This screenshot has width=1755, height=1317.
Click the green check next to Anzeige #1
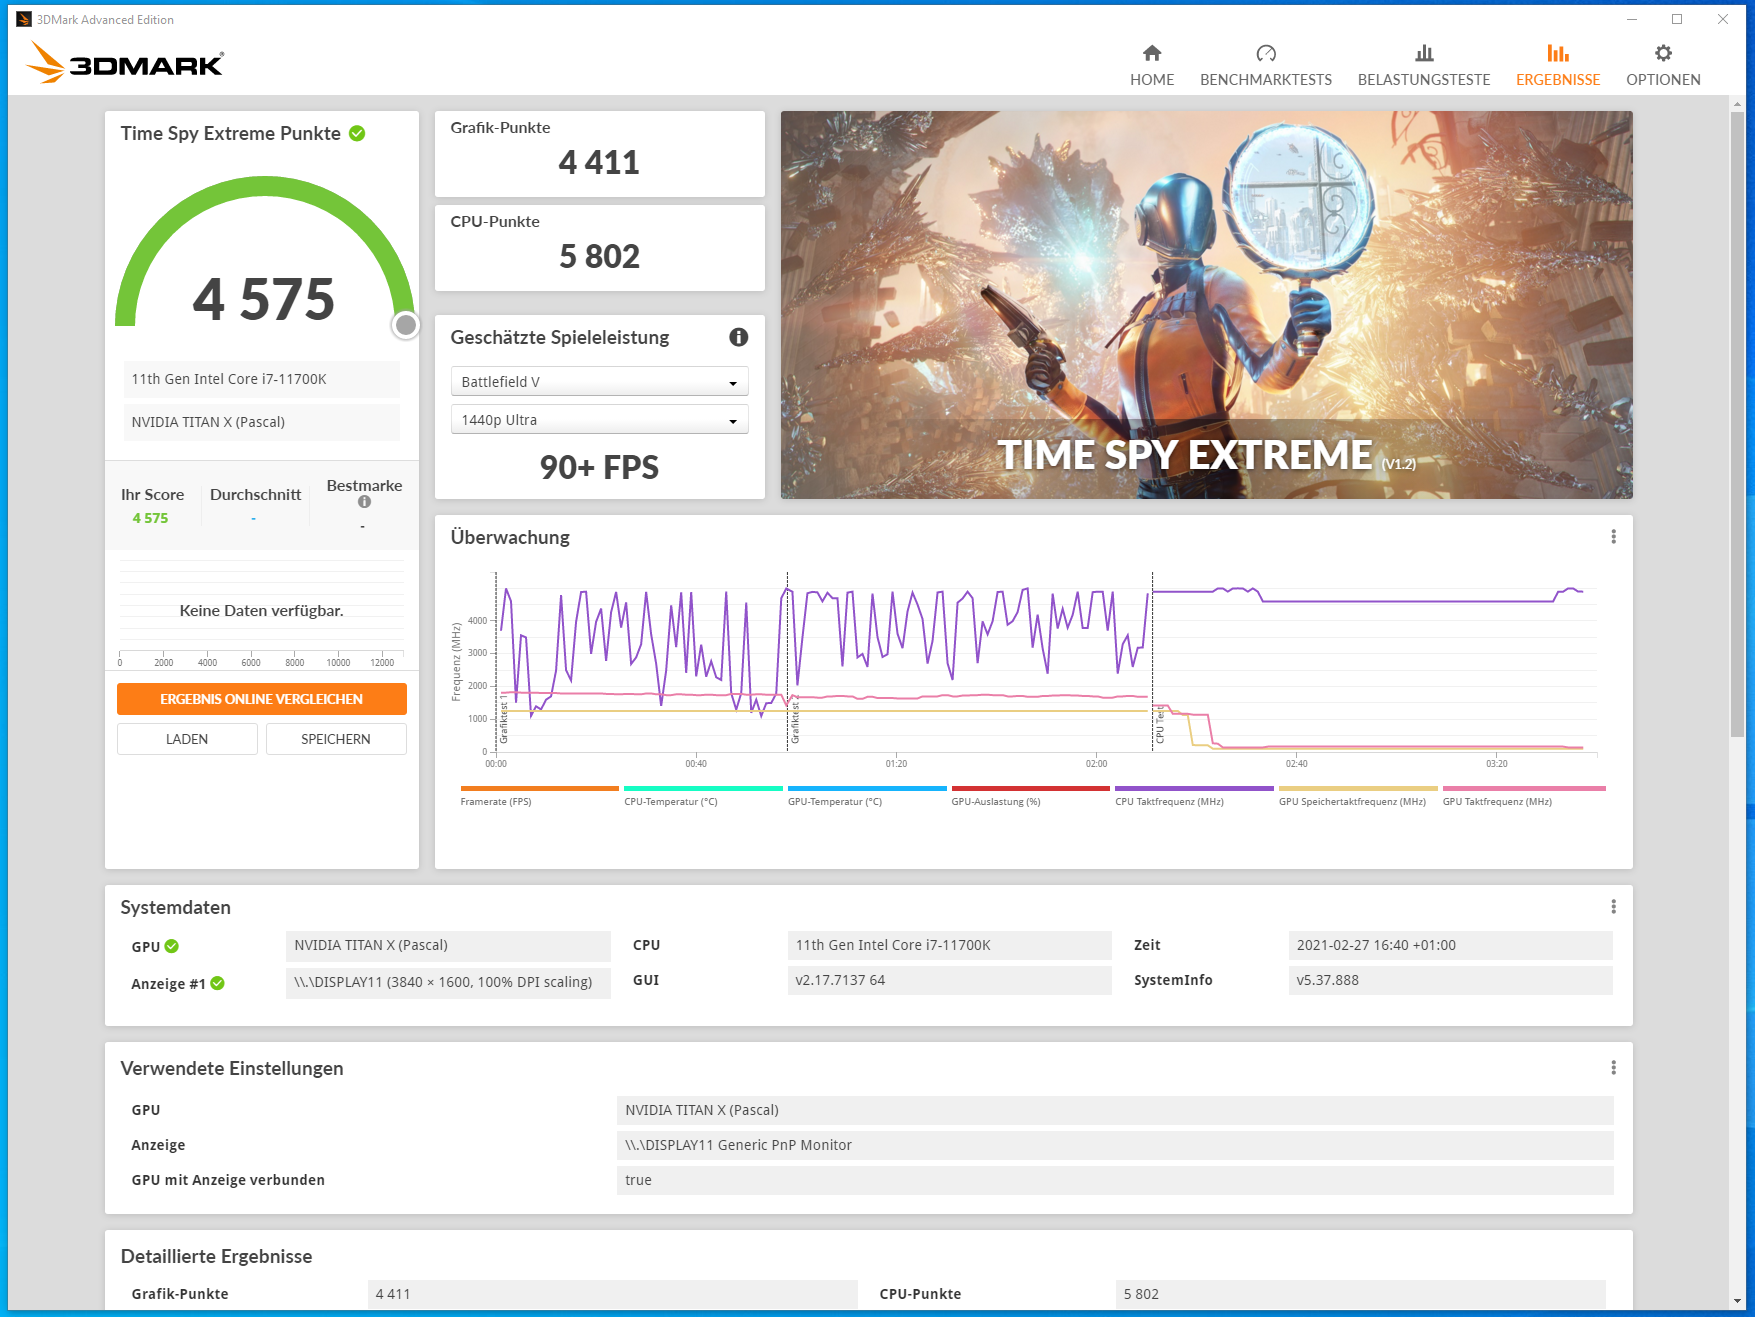pyautogui.click(x=218, y=983)
